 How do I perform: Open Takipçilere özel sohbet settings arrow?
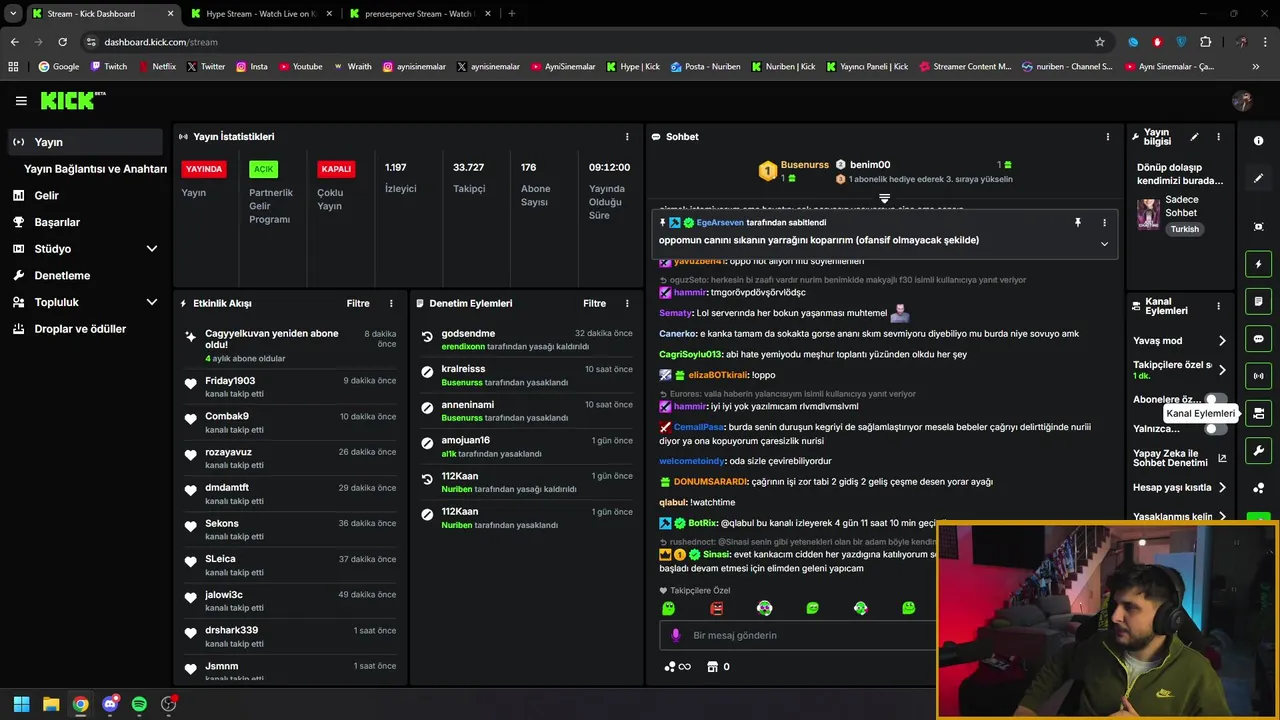[1222, 370]
